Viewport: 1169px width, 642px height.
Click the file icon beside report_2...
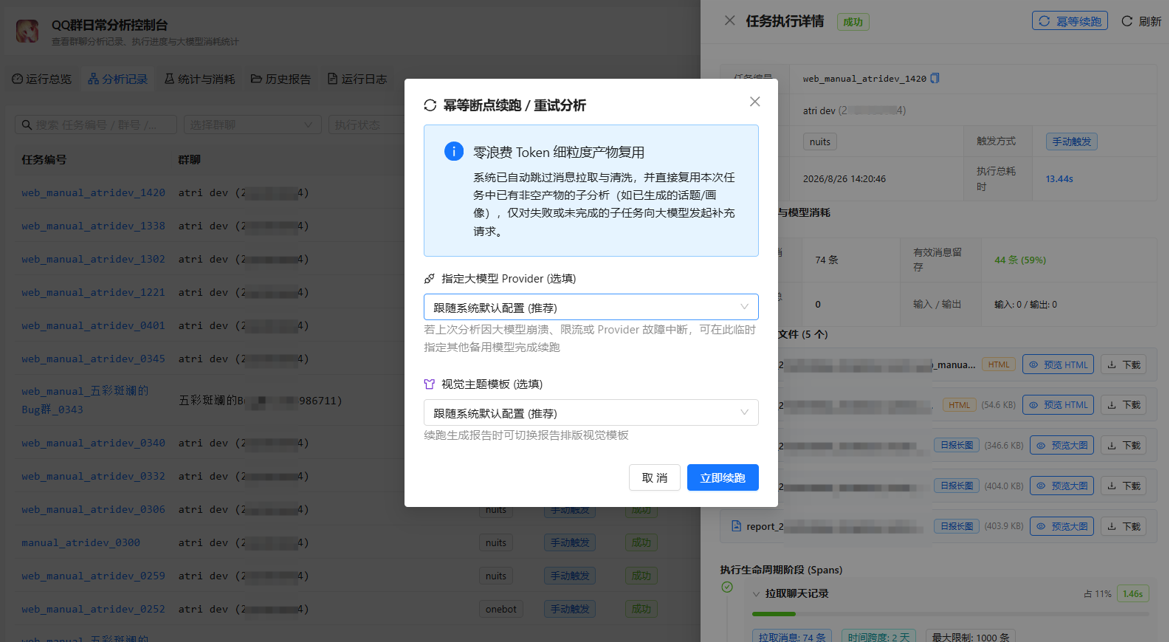[736, 526]
